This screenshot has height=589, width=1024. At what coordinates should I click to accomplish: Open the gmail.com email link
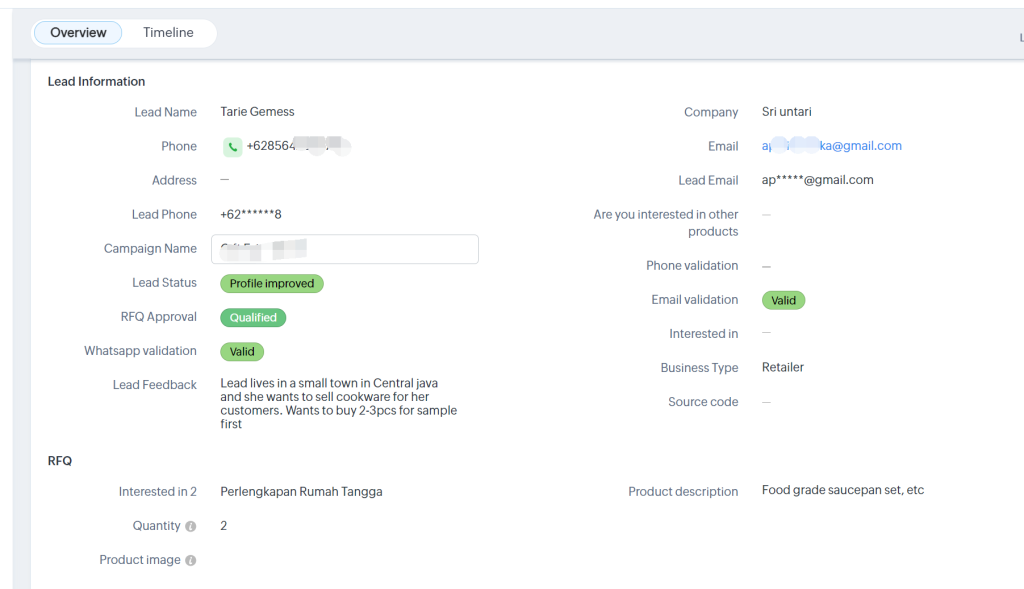pyautogui.click(x=831, y=146)
